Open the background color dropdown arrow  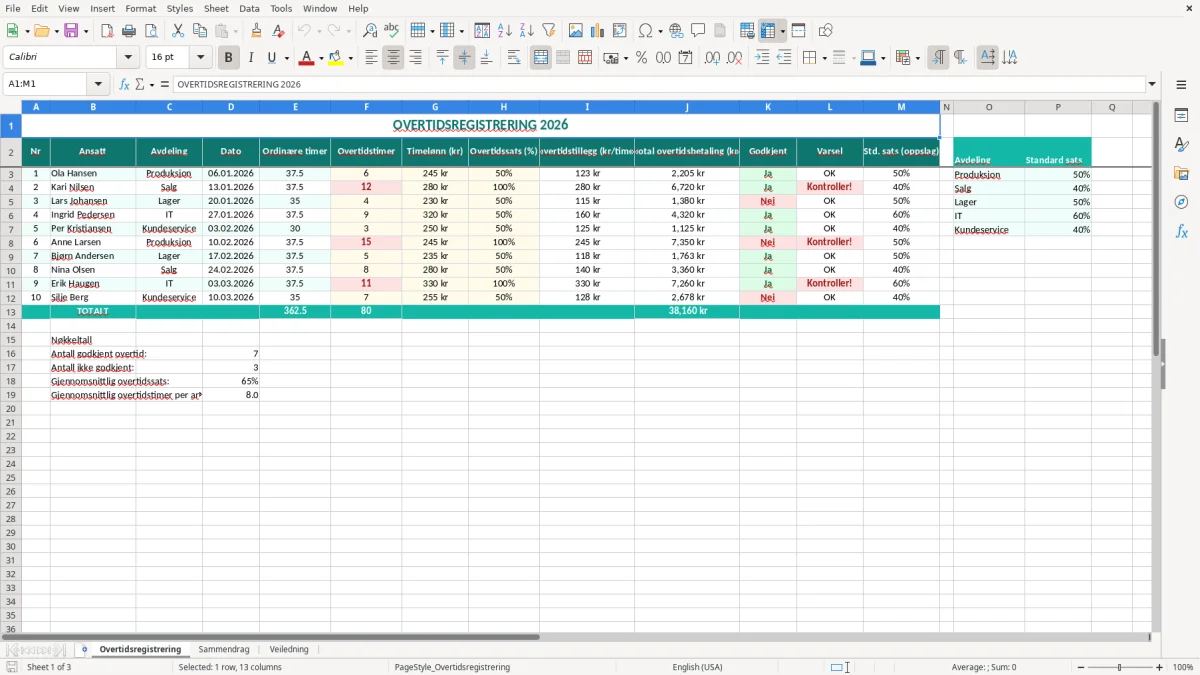point(350,58)
